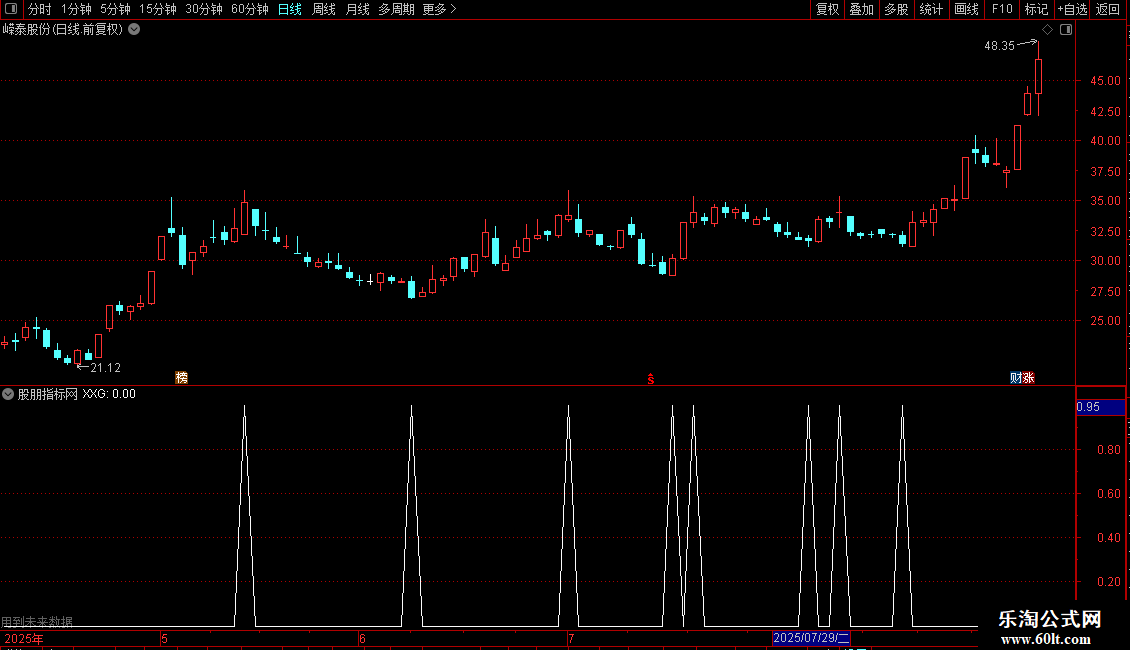Open the 财 financial report marker
Screen dimensions: 1130x650
[1016, 378]
